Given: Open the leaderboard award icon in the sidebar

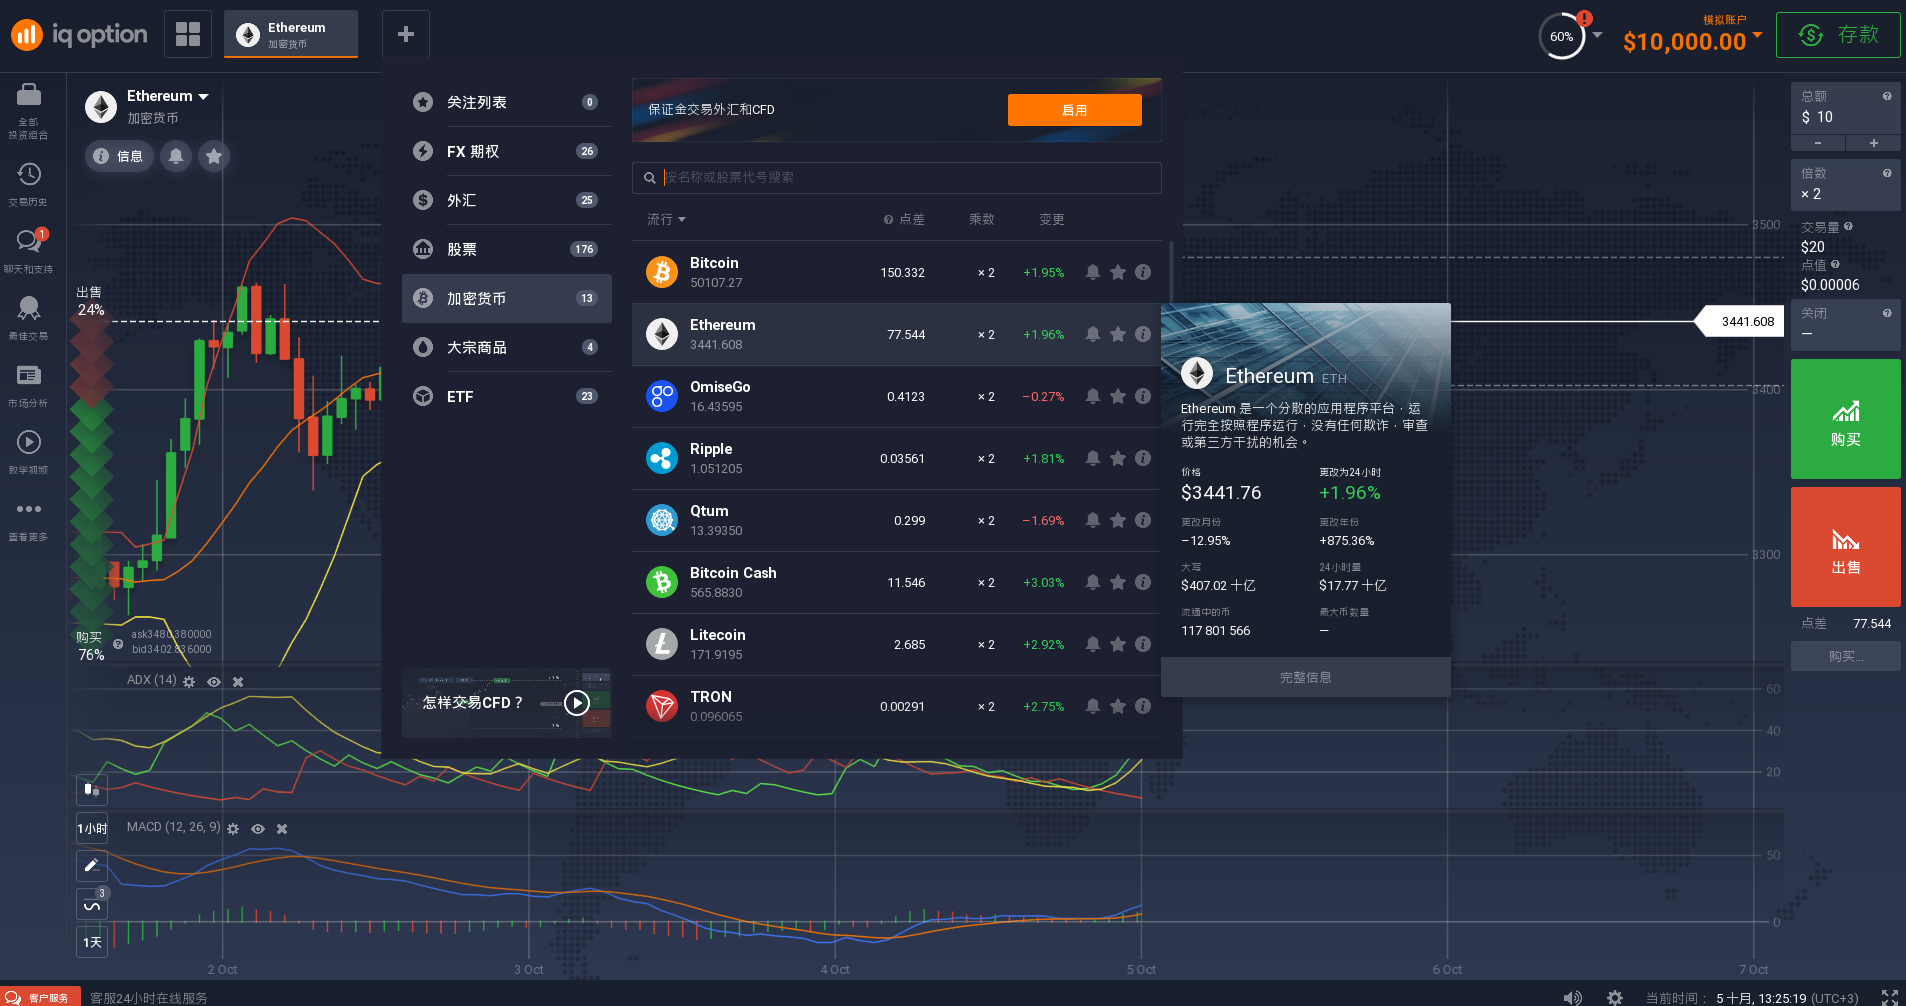Looking at the screenshot, I should tap(29, 308).
